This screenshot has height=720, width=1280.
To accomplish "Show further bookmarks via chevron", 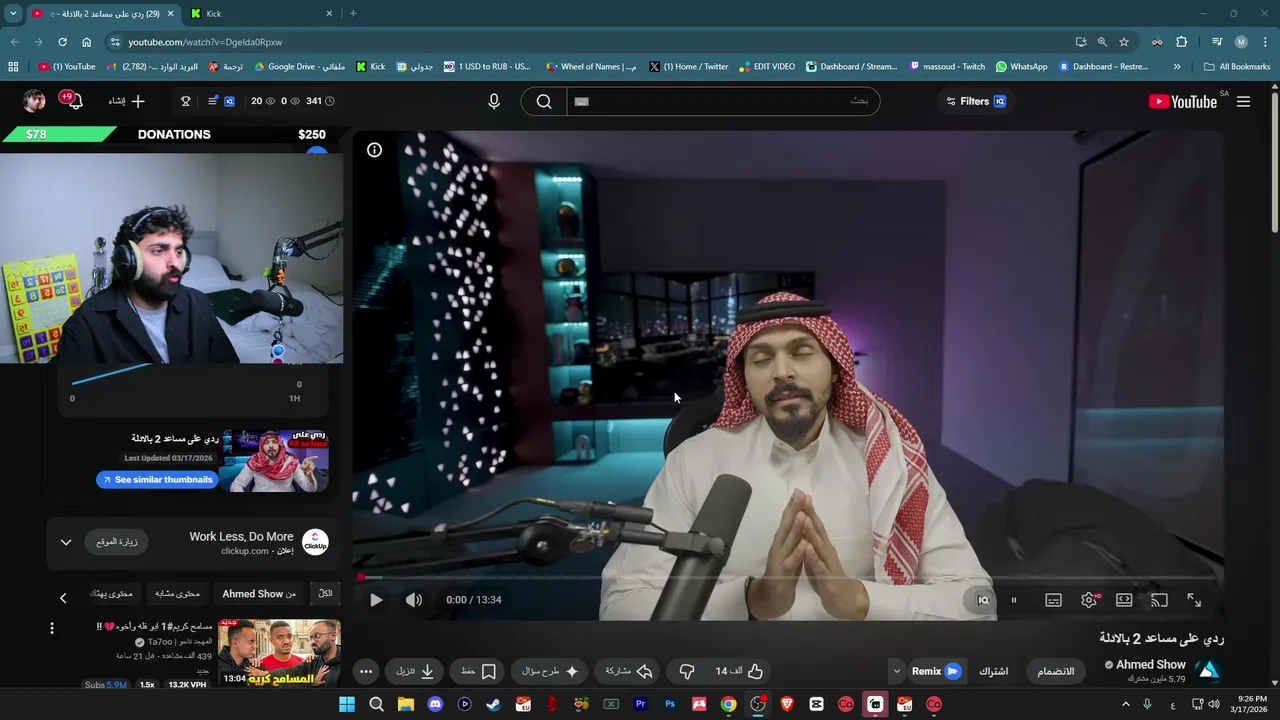I will coord(1177,67).
